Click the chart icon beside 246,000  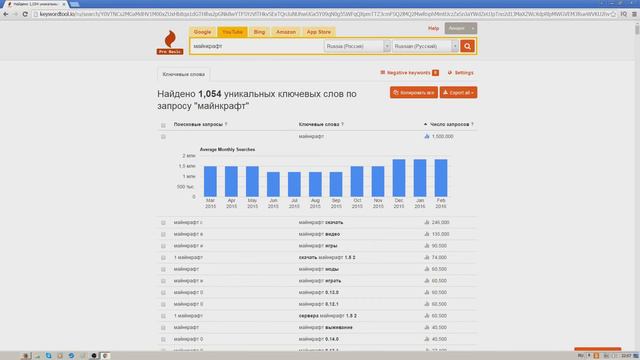(427, 222)
